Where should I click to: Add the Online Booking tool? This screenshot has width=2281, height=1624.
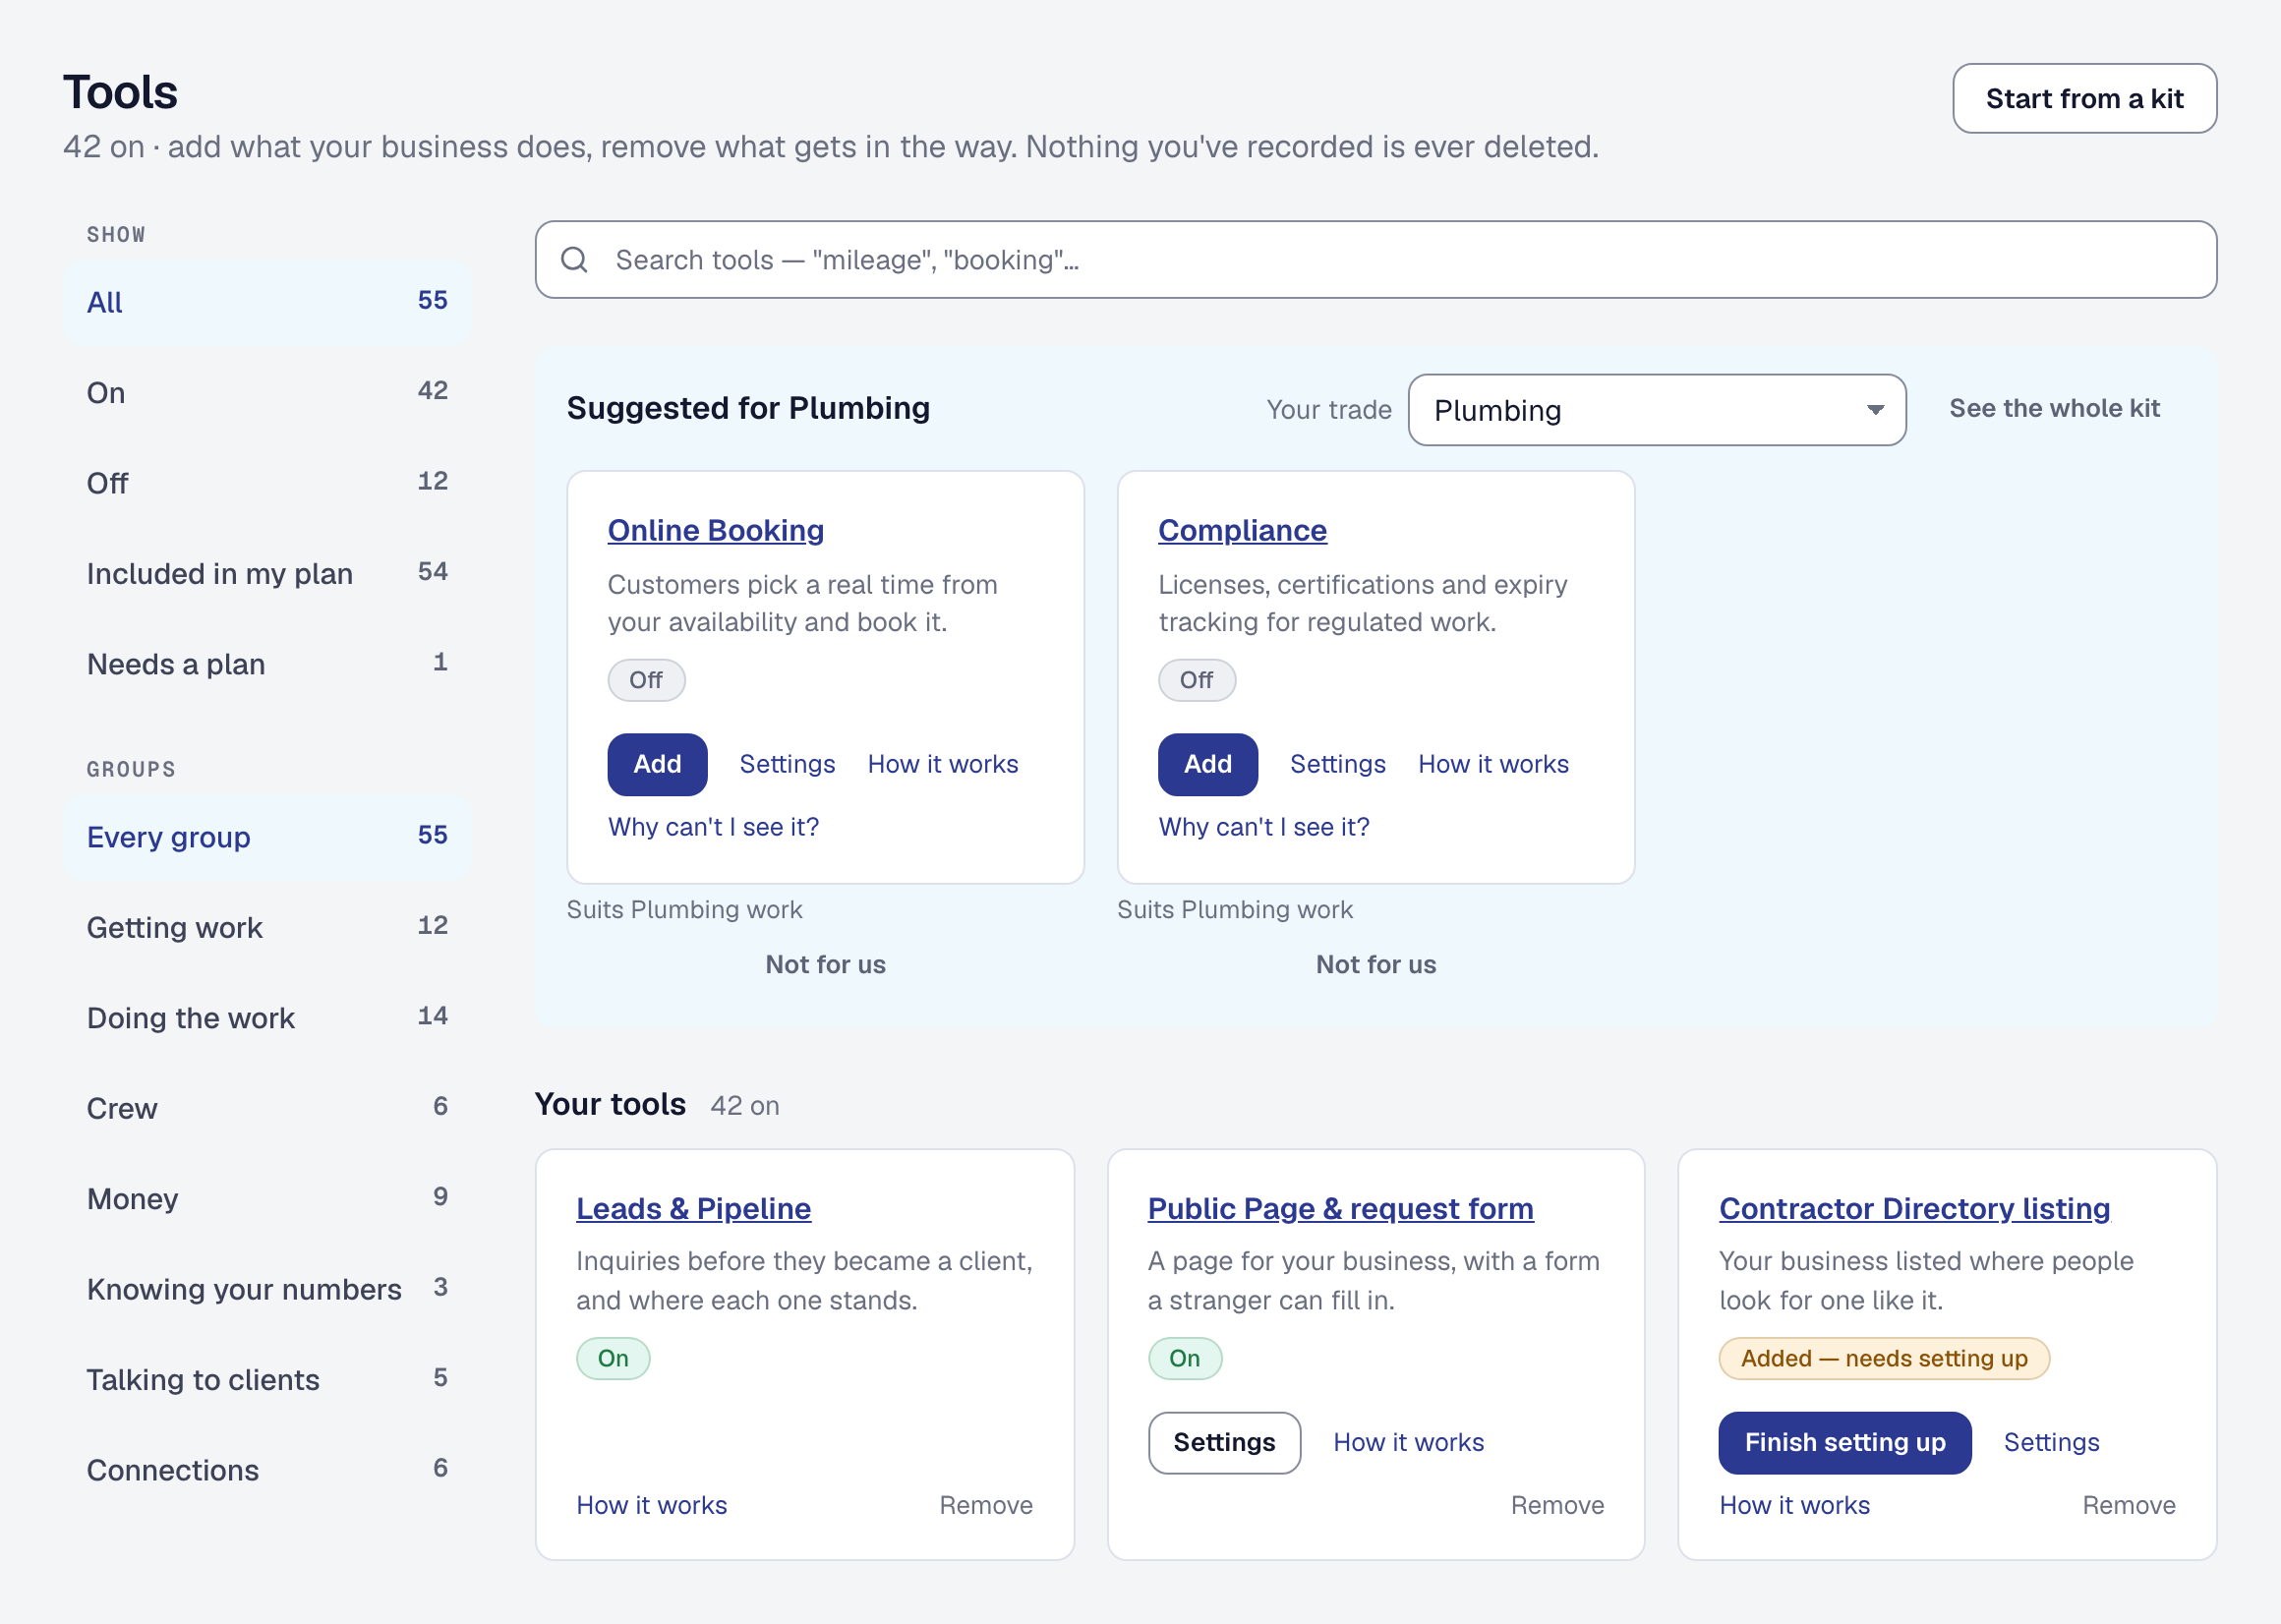tap(657, 764)
